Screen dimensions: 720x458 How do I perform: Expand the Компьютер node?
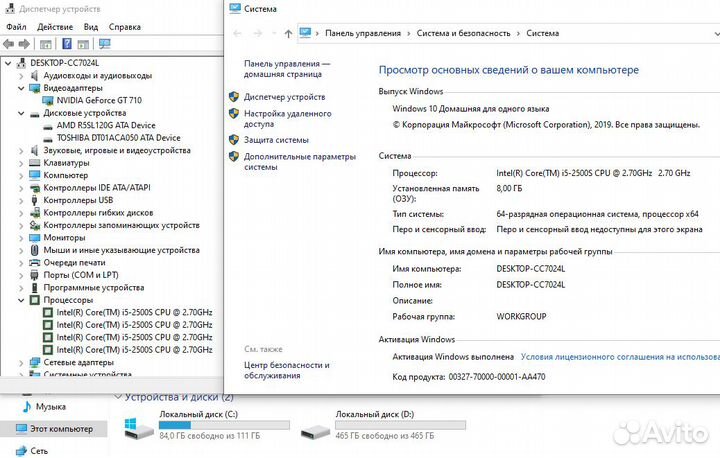21,175
